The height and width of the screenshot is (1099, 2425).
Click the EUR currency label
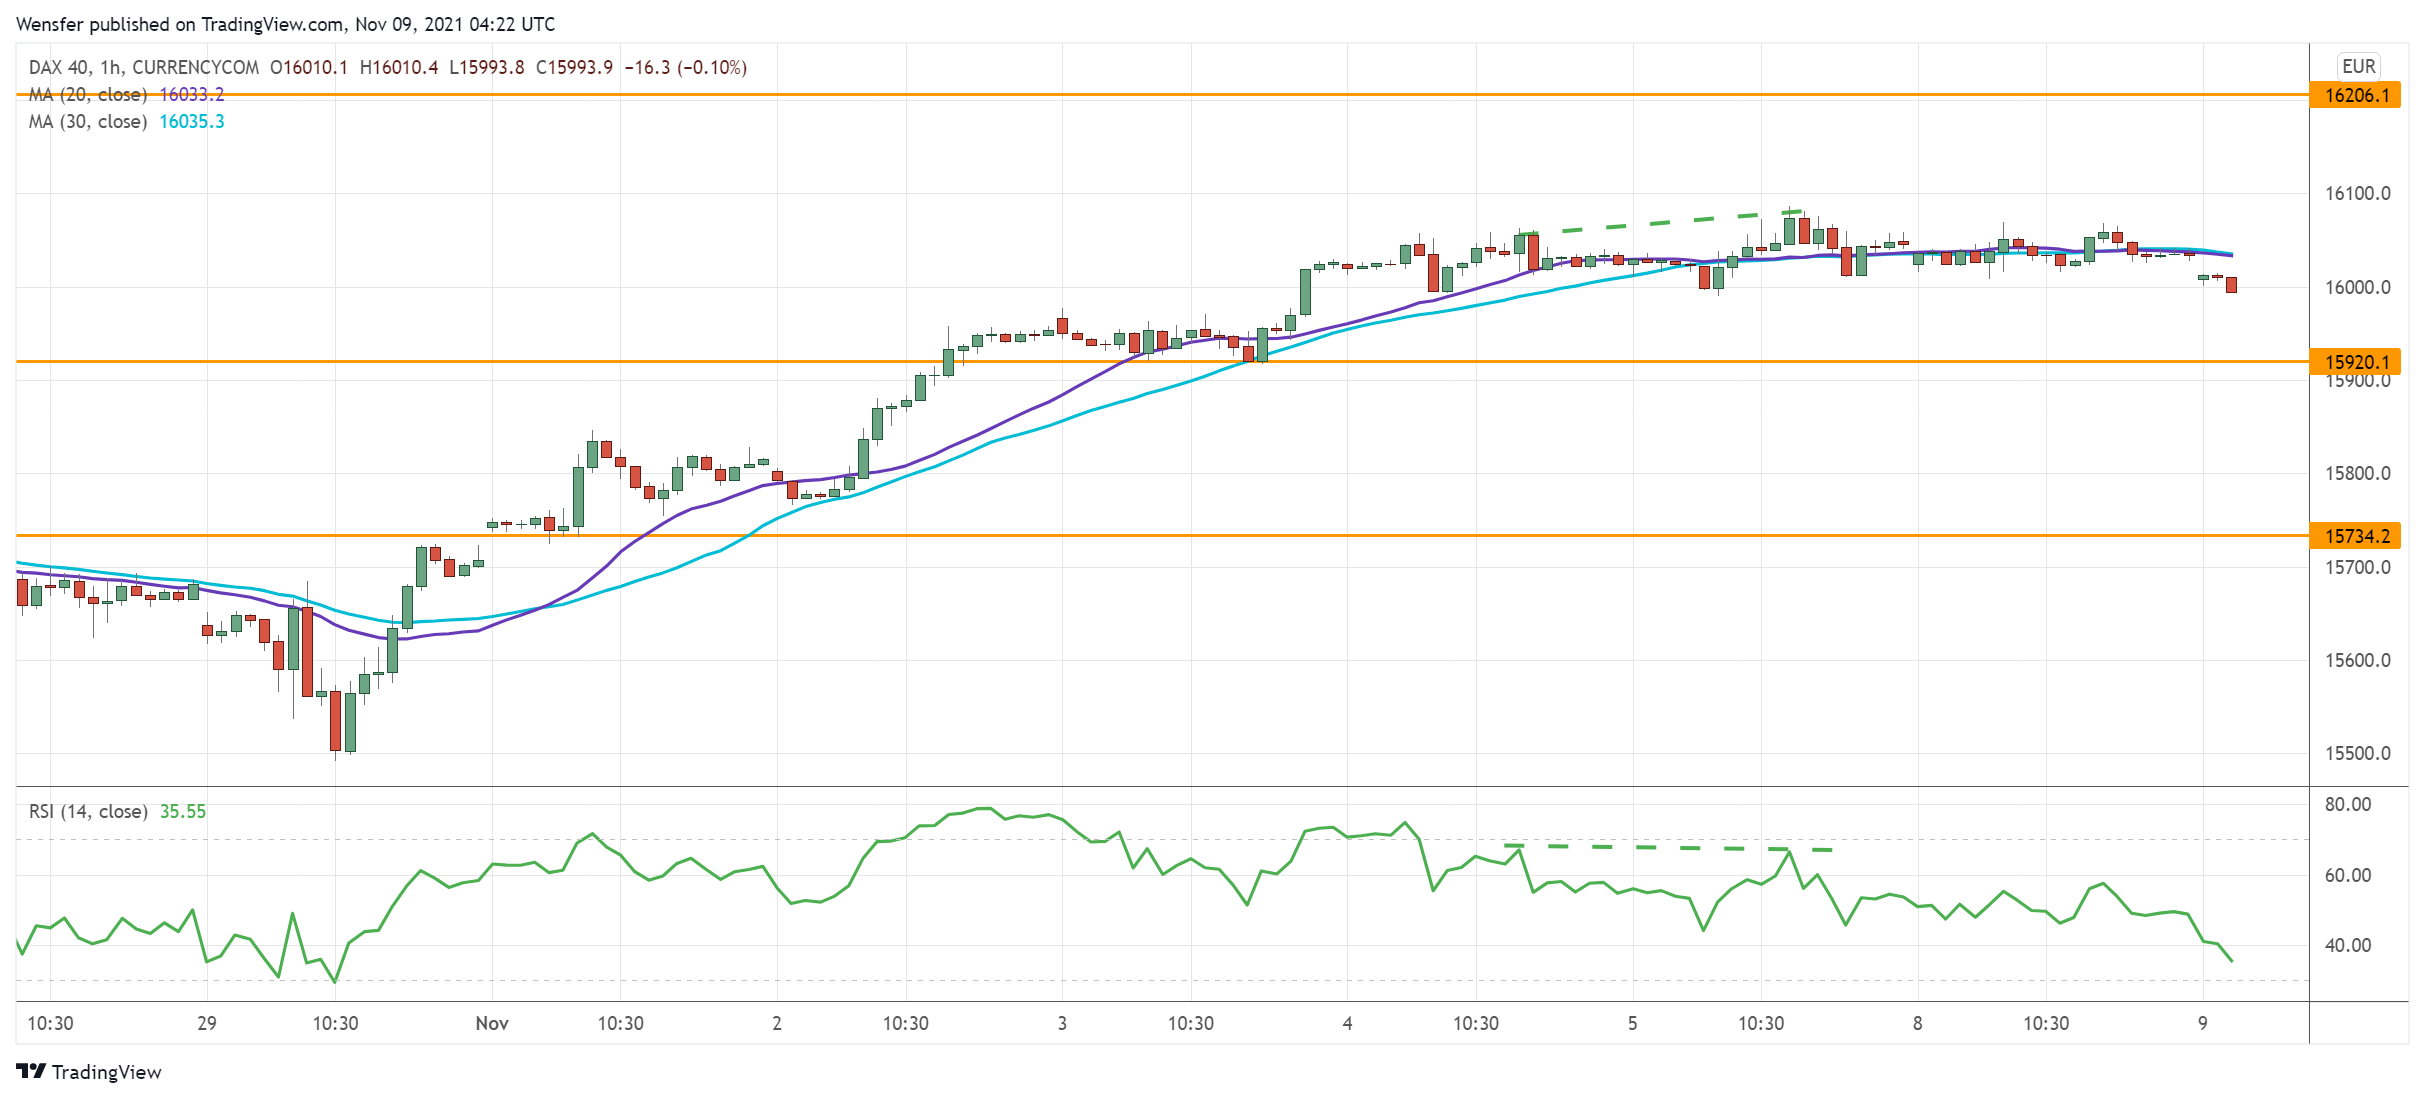coord(2357,66)
